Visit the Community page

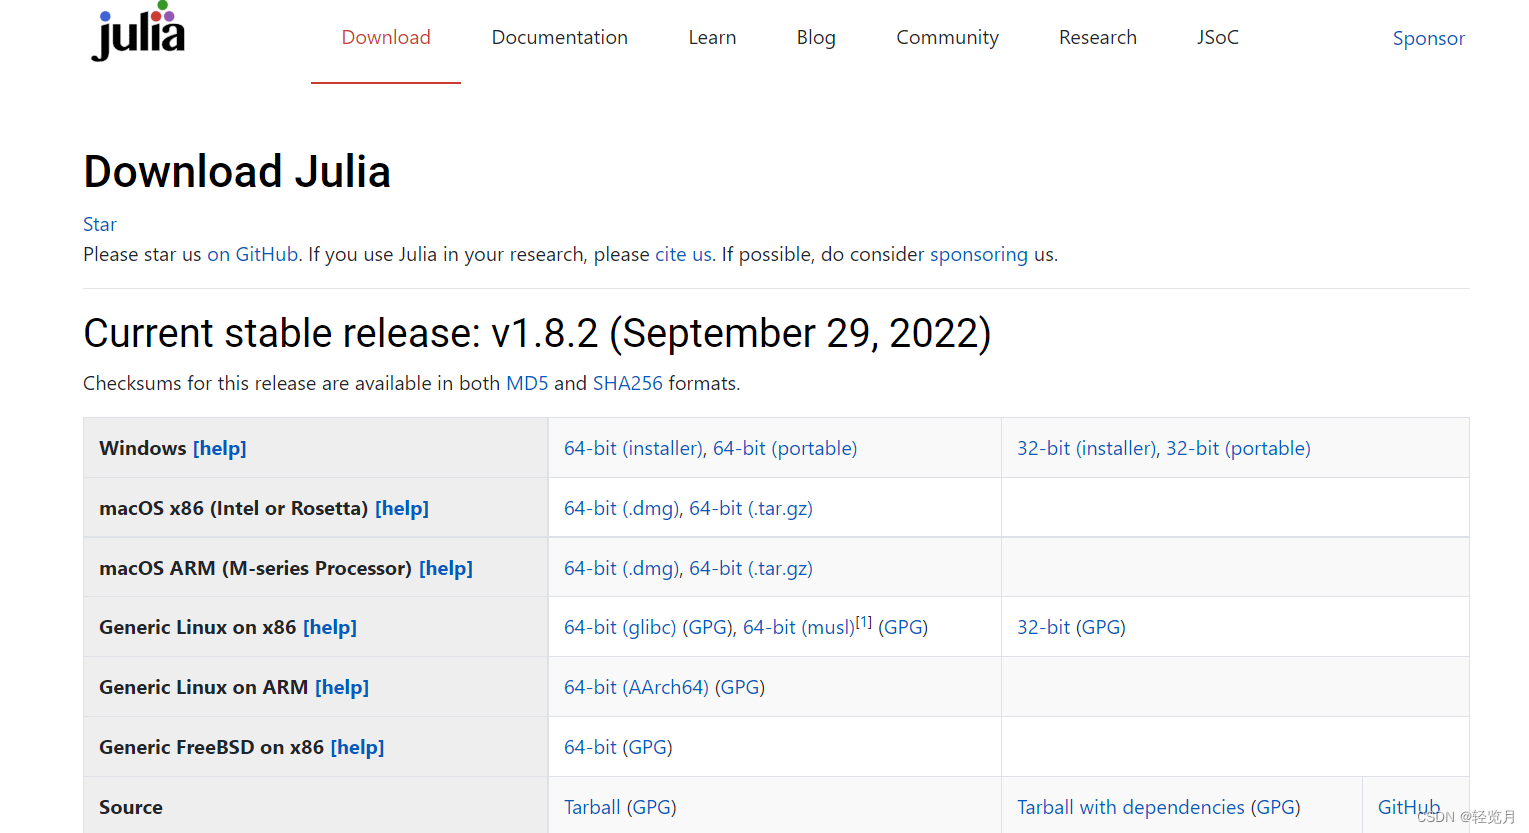click(x=947, y=37)
